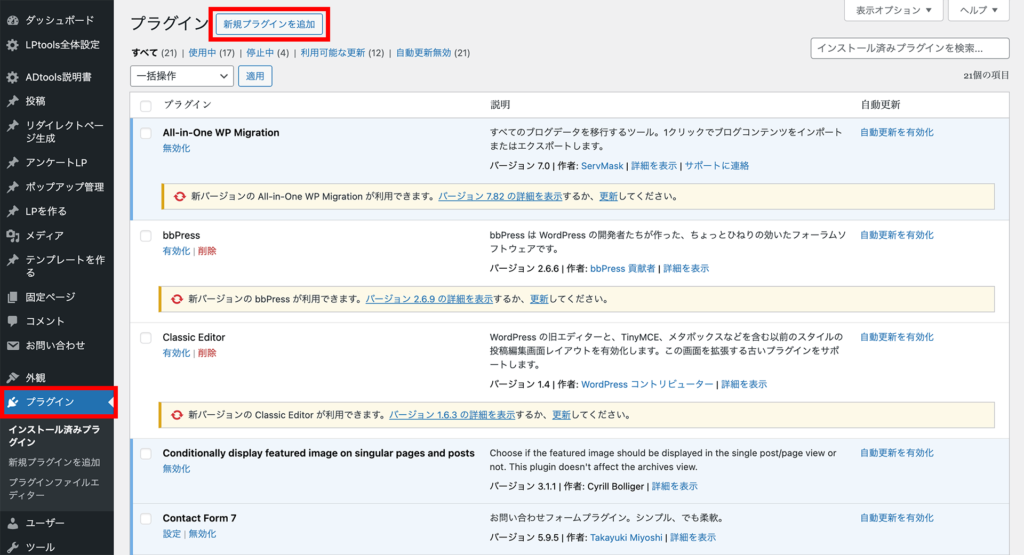Screen dimensions: 1024x555
Task: Deactivate All-in-One WP Migration via 無効化
Action: [176, 148]
